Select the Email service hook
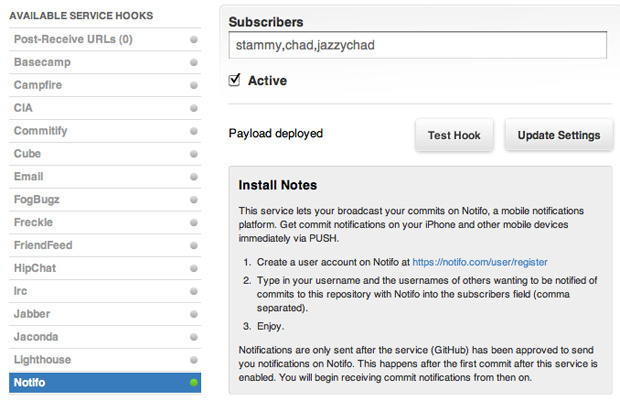Viewport: 620px width, 401px height. click(x=105, y=177)
